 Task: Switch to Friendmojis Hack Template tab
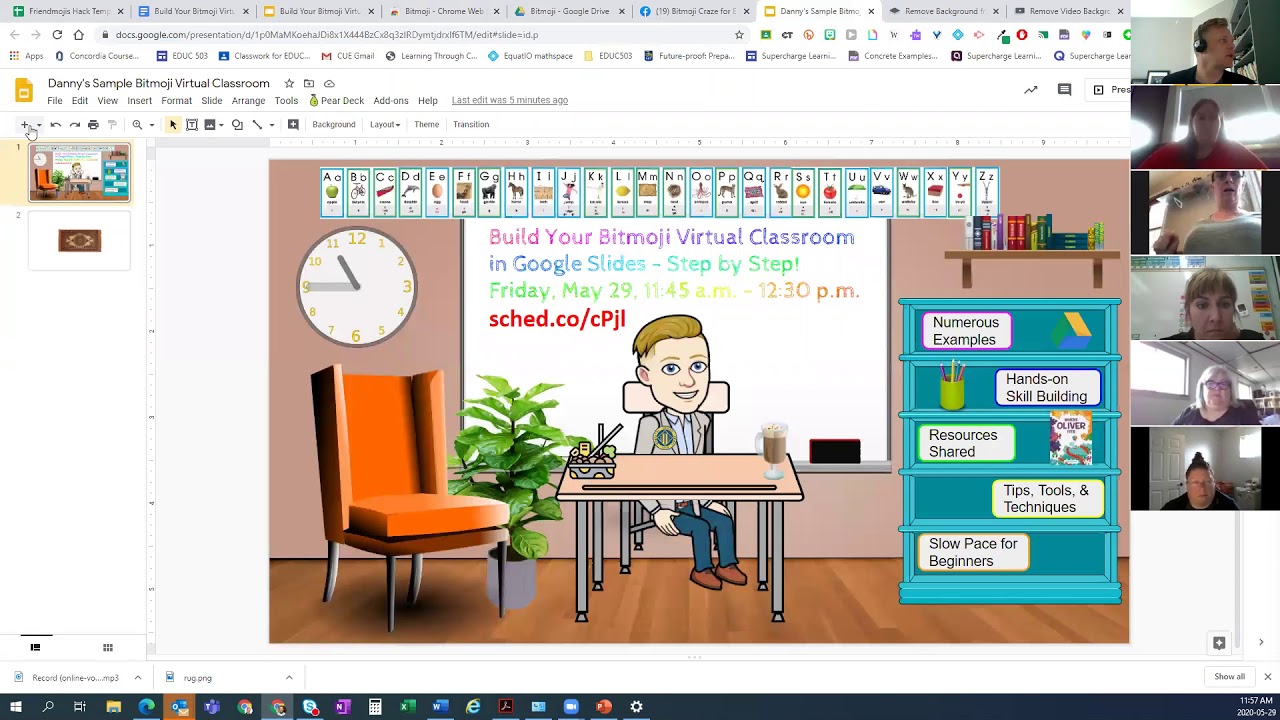[68, 11]
